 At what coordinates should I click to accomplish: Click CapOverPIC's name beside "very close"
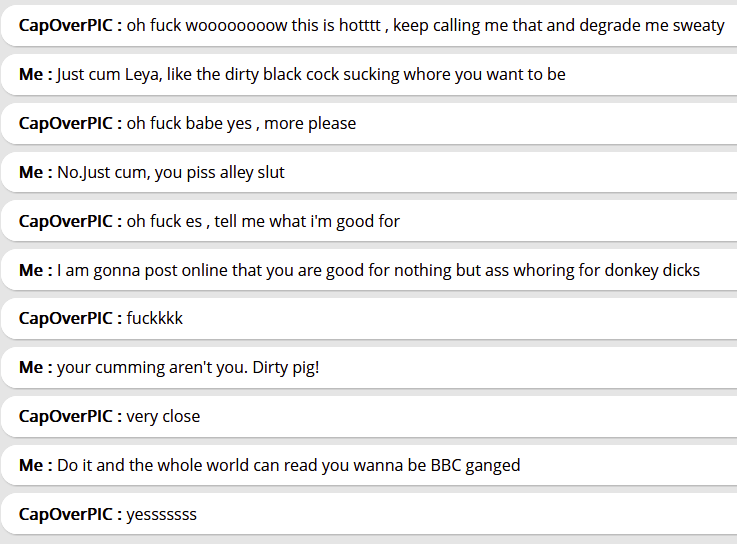coord(70,417)
